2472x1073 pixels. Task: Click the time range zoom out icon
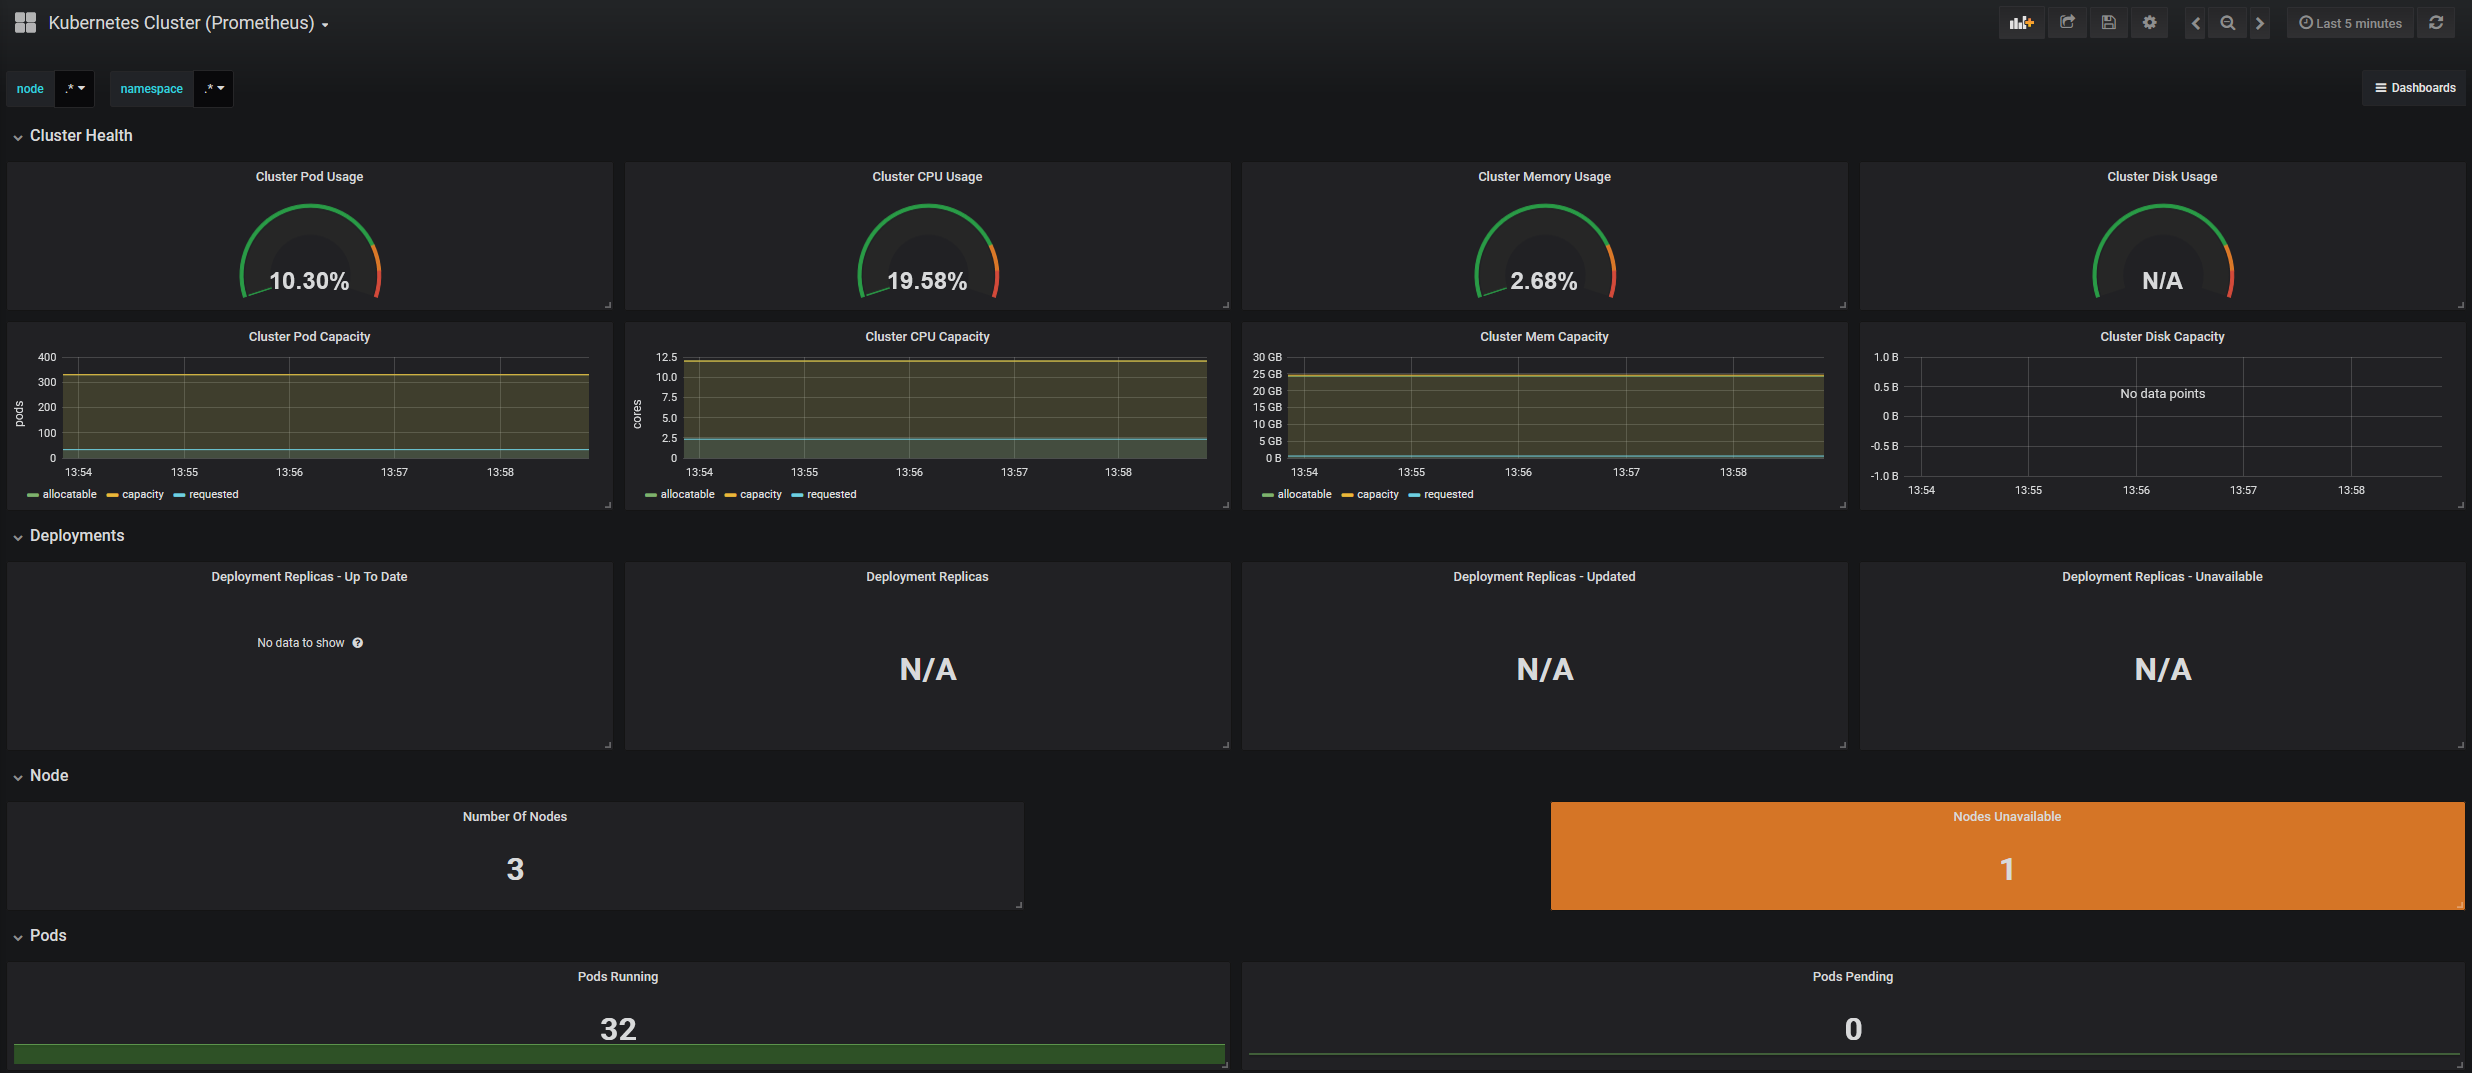(x=2228, y=23)
